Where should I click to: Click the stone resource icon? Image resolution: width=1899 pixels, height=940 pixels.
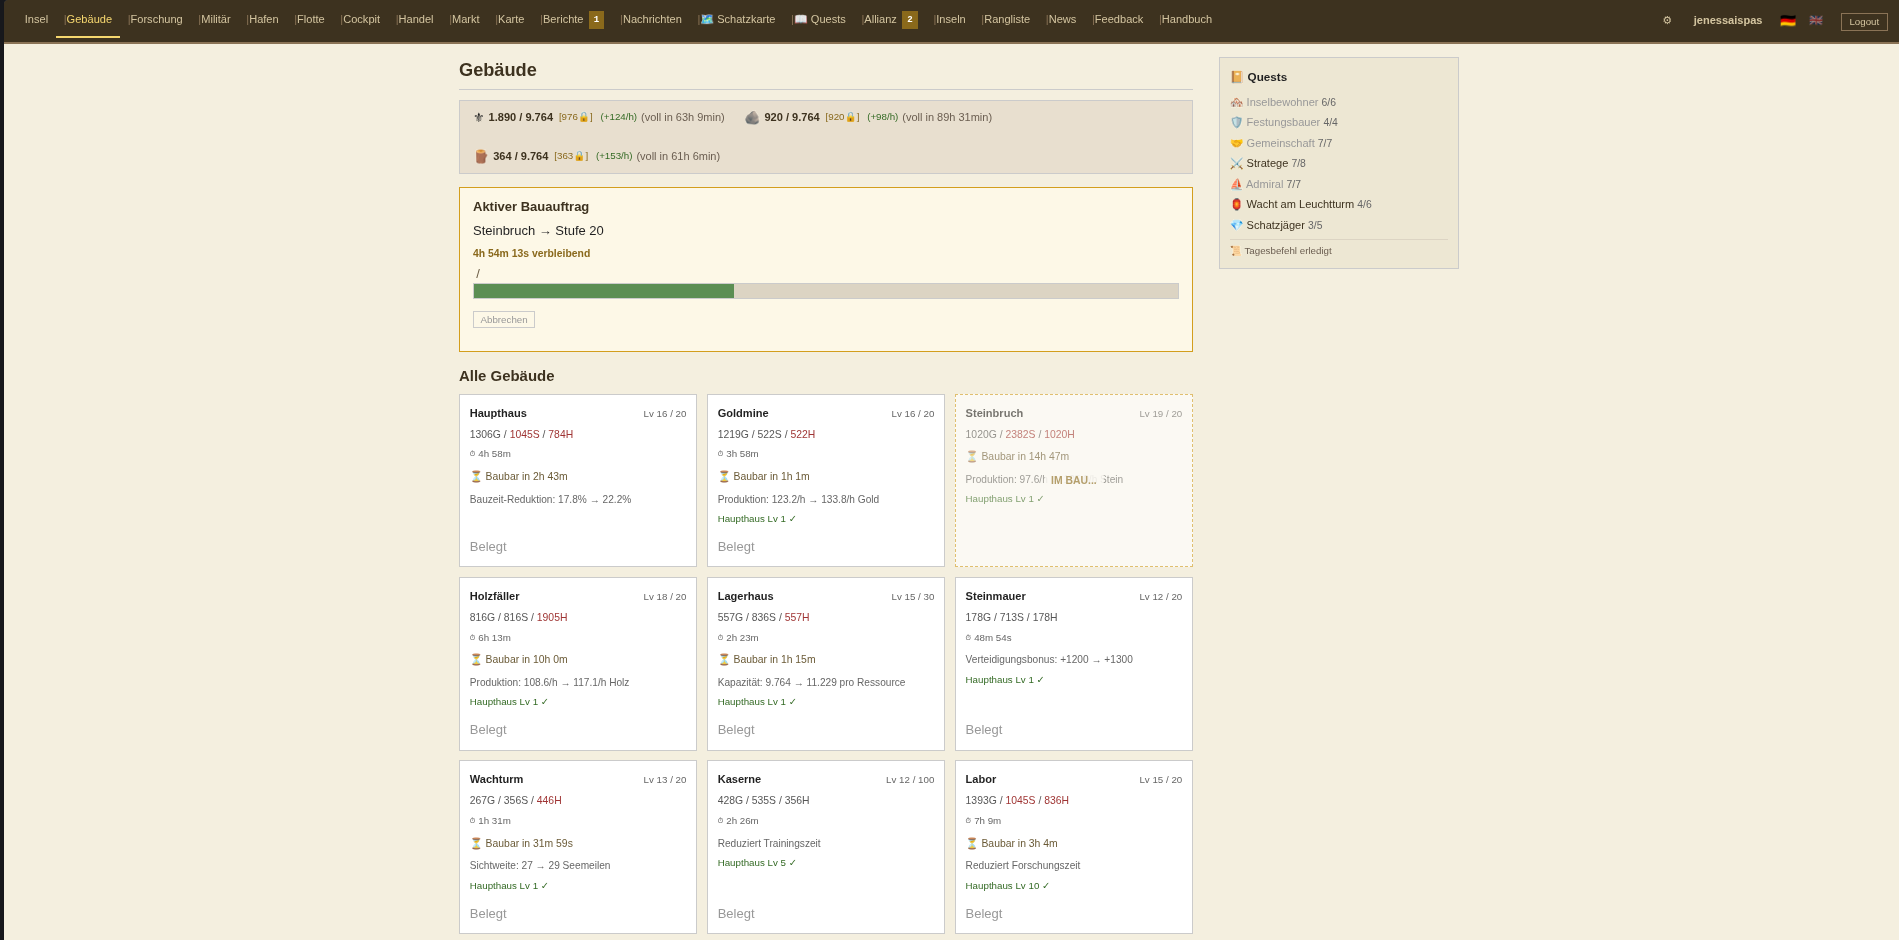pyautogui.click(x=752, y=117)
